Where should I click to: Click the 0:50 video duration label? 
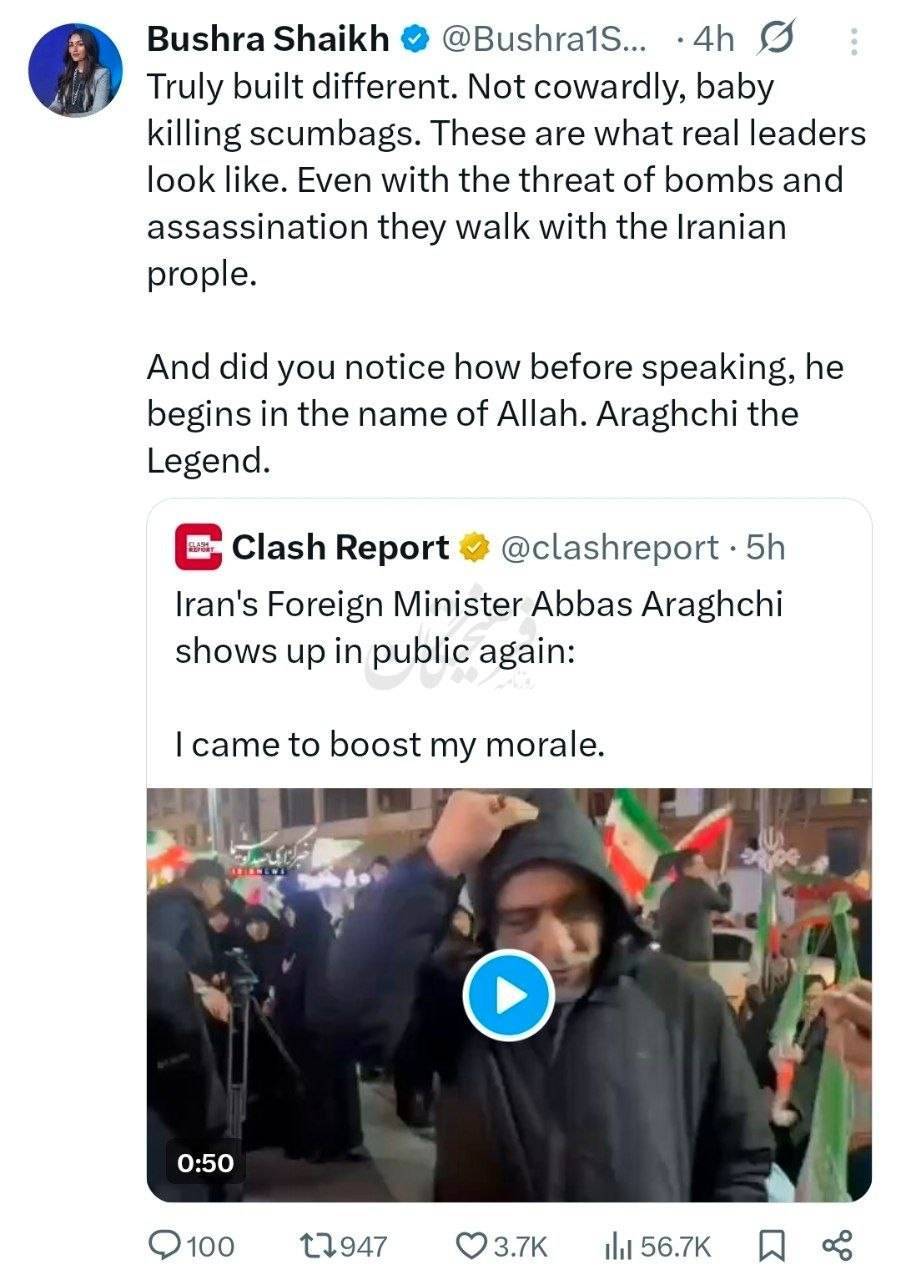click(x=205, y=1163)
